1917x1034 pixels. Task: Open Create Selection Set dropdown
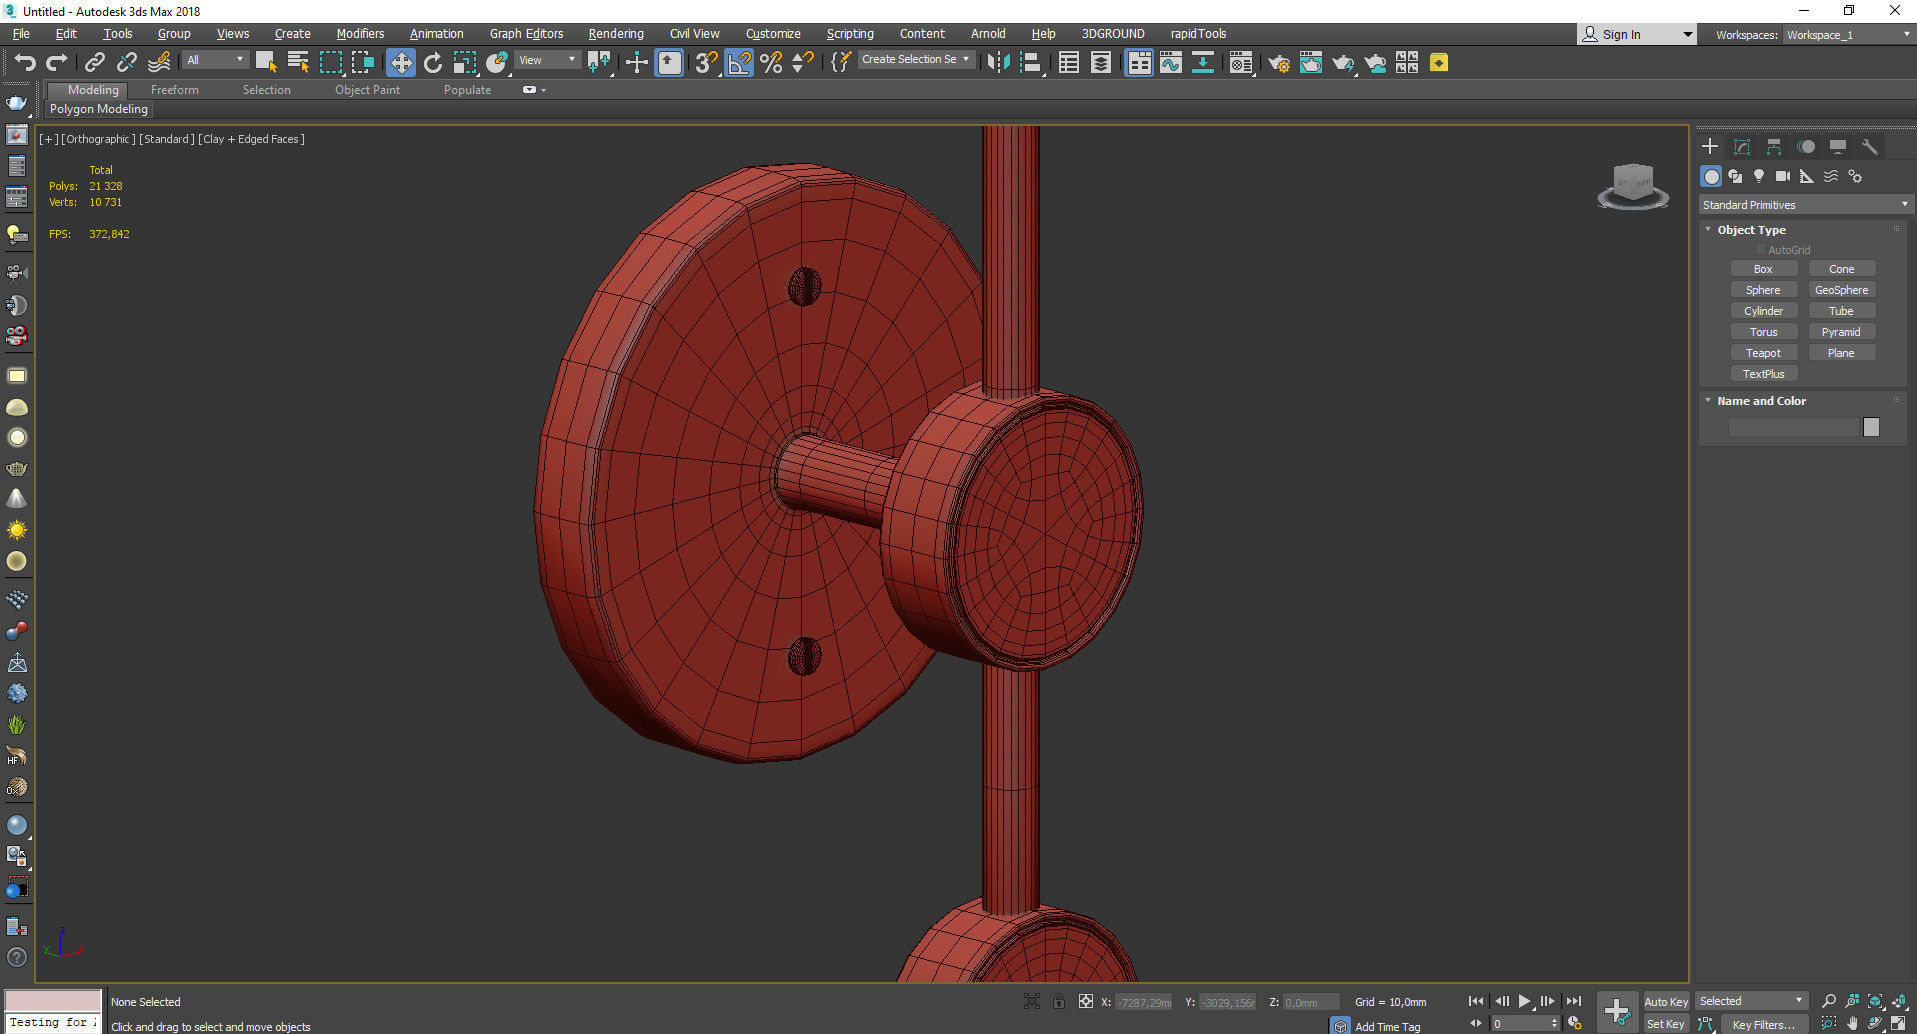[916, 60]
